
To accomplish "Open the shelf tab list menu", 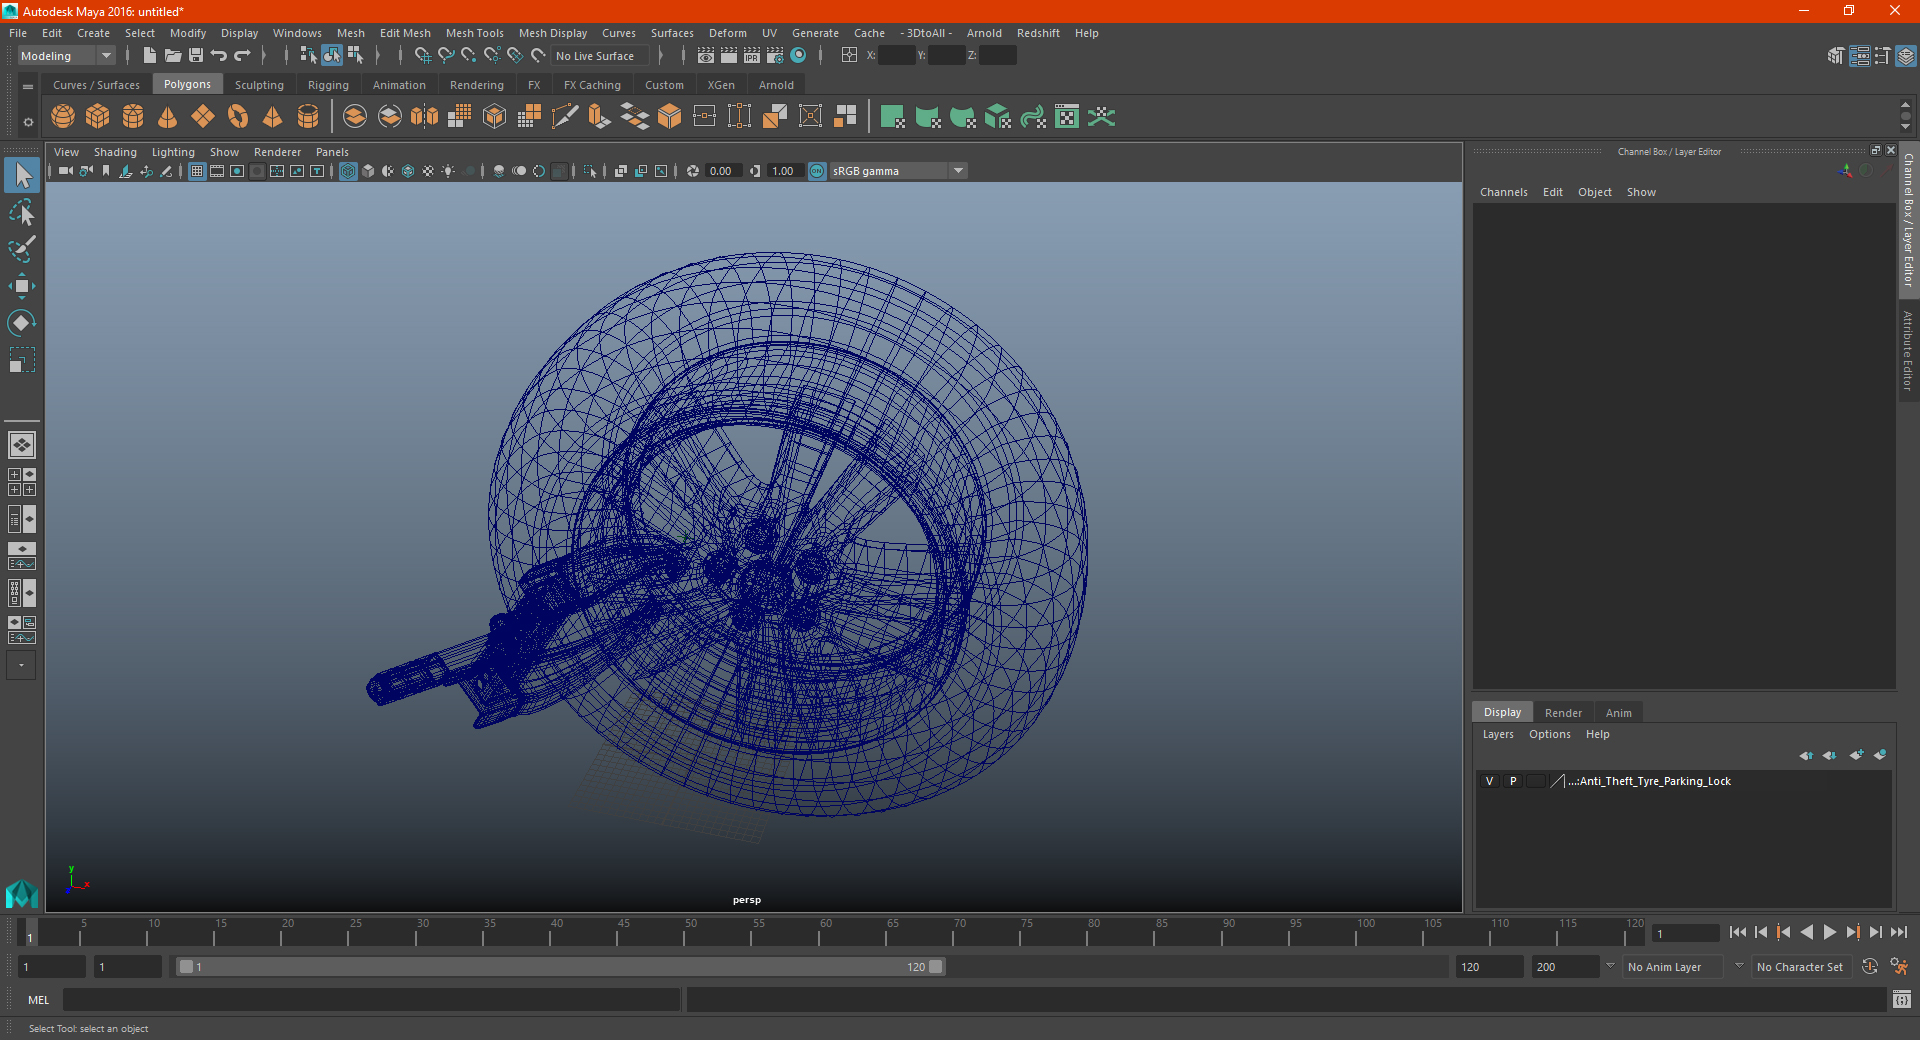I will point(28,87).
